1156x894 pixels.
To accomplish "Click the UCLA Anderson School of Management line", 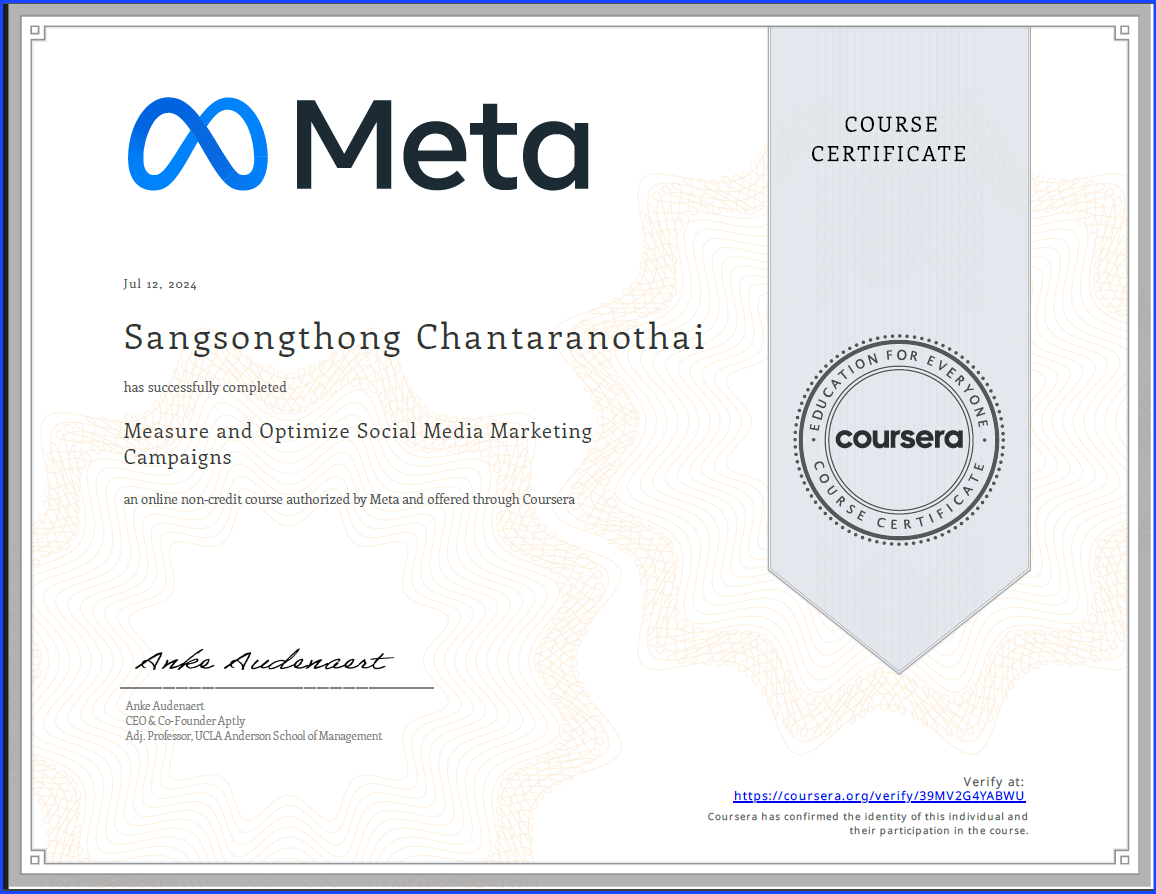I will [254, 736].
